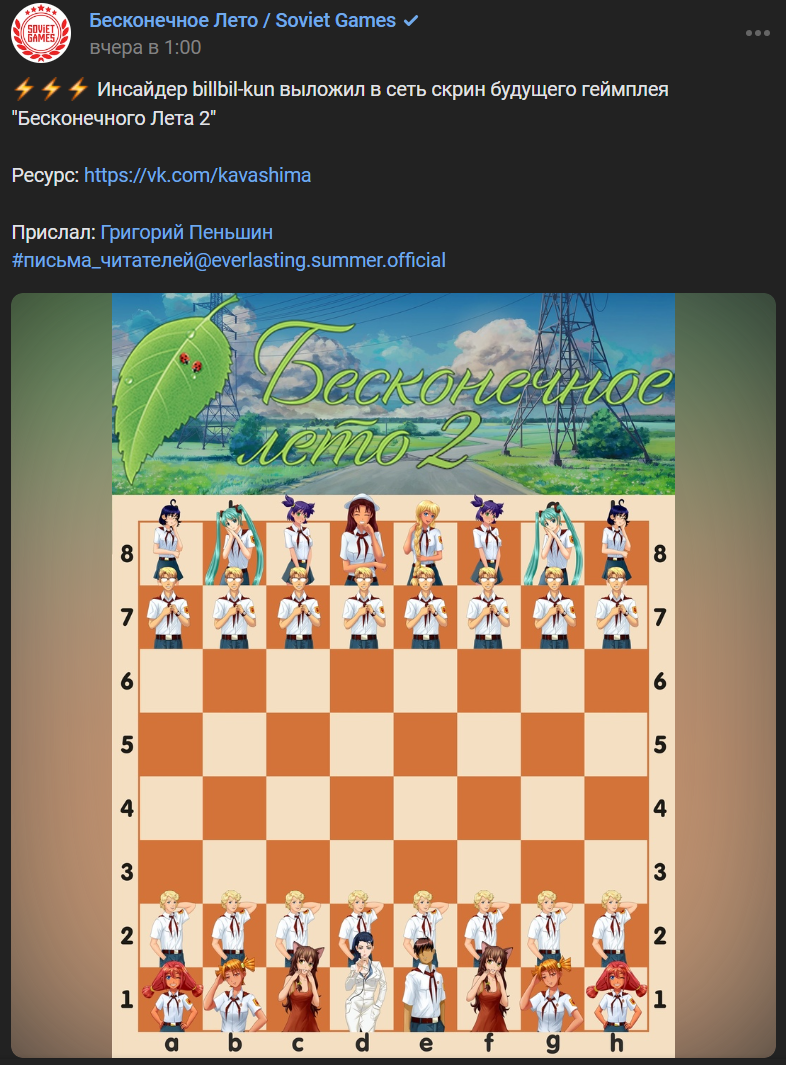Viewport: 786px width, 1065px height.
Task: Open the post timestamp вчера в 1:00
Action: (x=145, y=48)
